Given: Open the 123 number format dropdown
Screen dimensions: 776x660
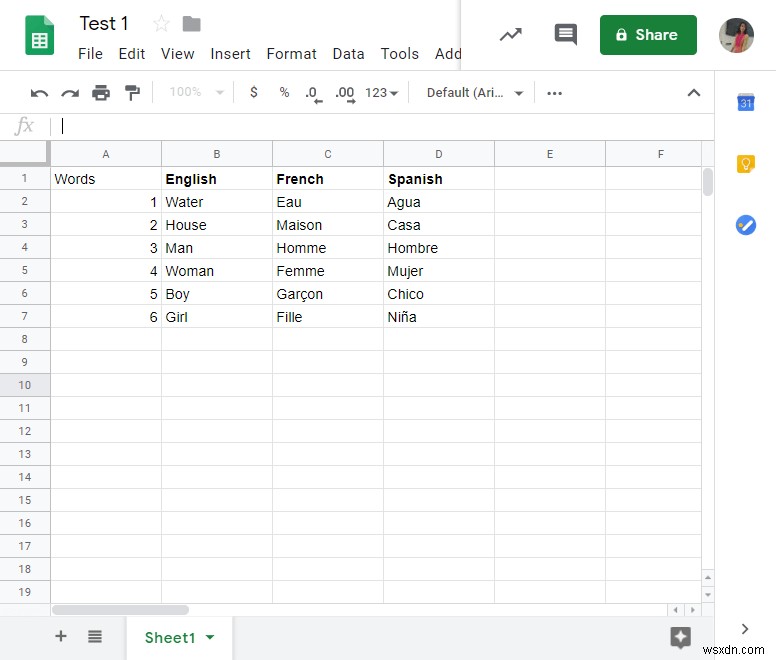Looking at the screenshot, I should click(381, 93).
